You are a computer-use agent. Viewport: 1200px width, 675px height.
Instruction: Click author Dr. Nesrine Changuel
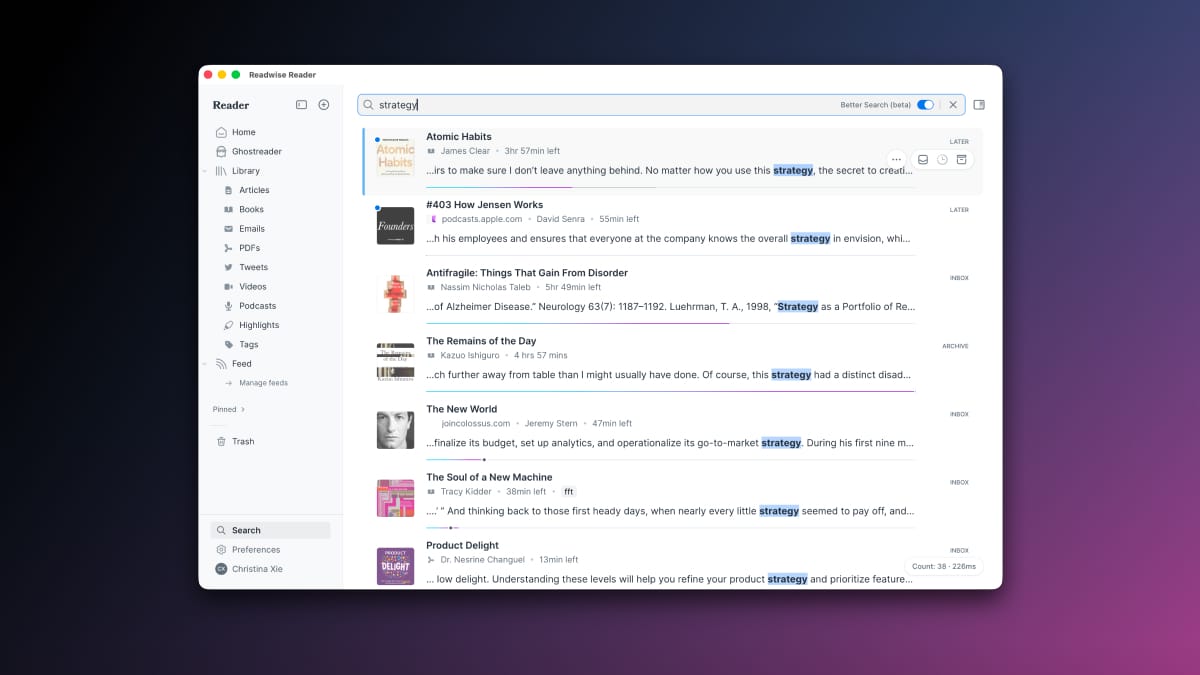click(x=484, y=559)
